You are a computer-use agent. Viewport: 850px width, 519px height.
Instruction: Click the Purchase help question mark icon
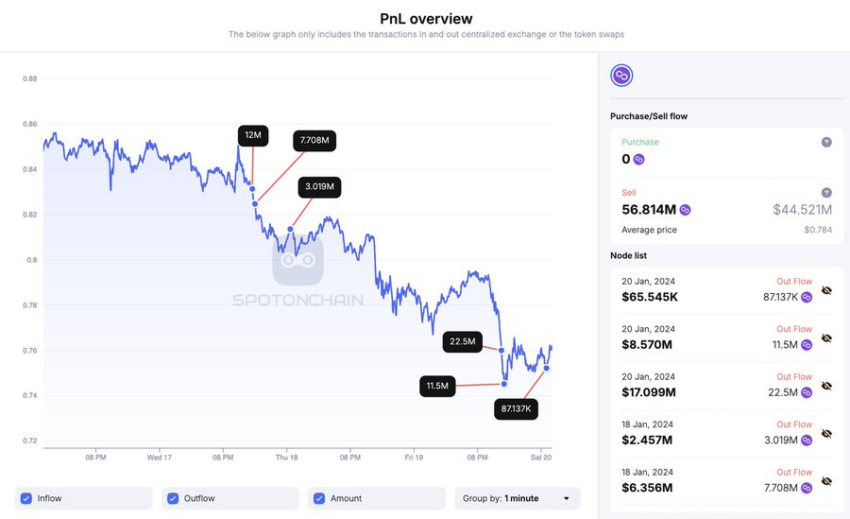(x=826, y=142)
